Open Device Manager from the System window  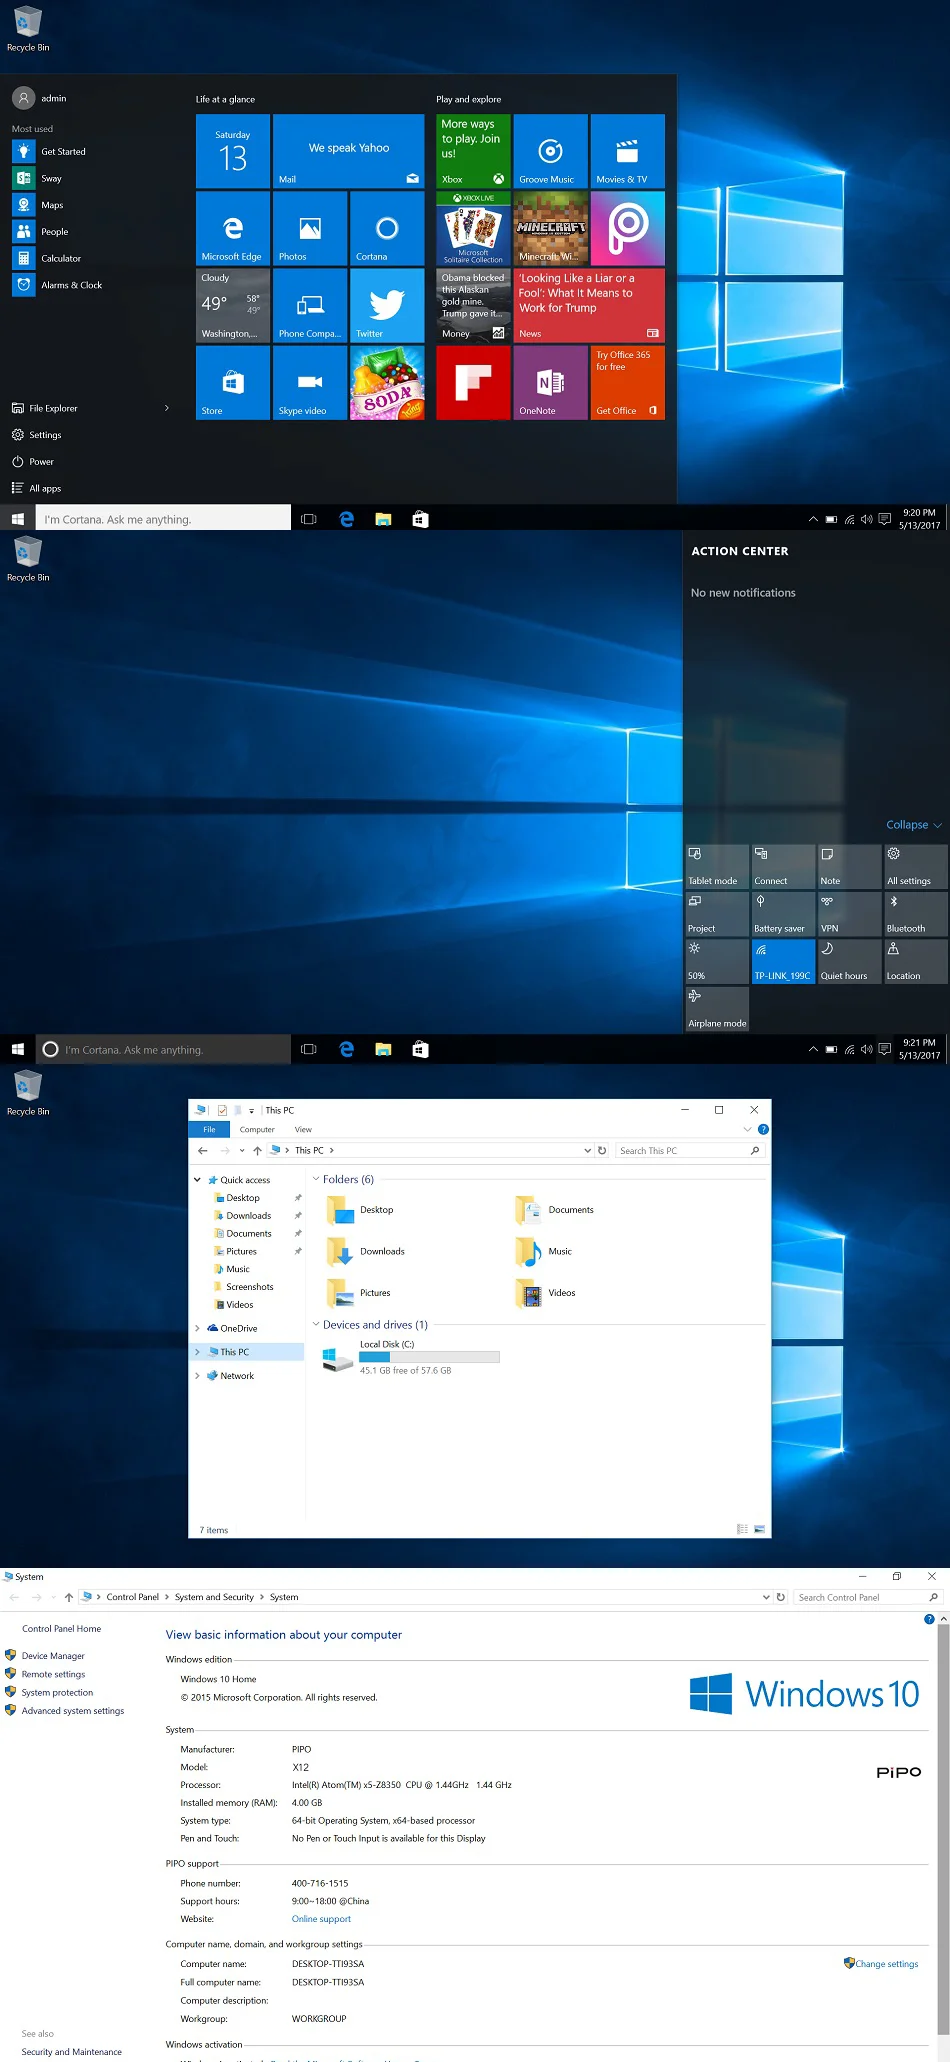coord(53,1656)
